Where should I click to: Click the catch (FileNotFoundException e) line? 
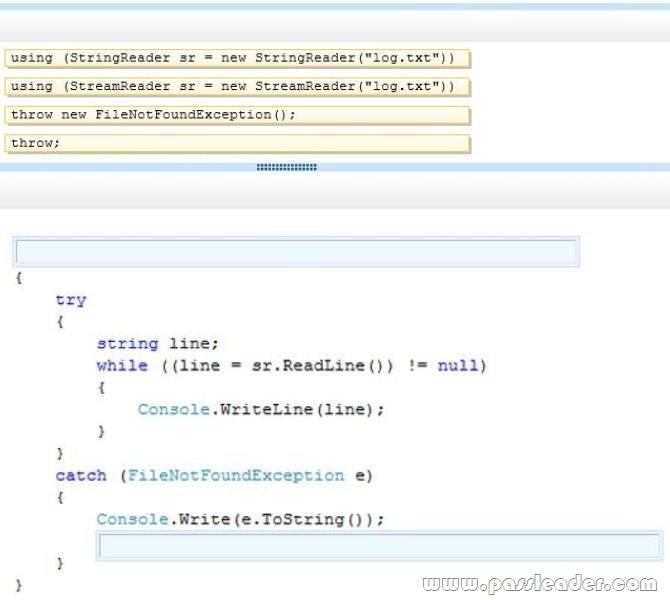pos(214,475)
